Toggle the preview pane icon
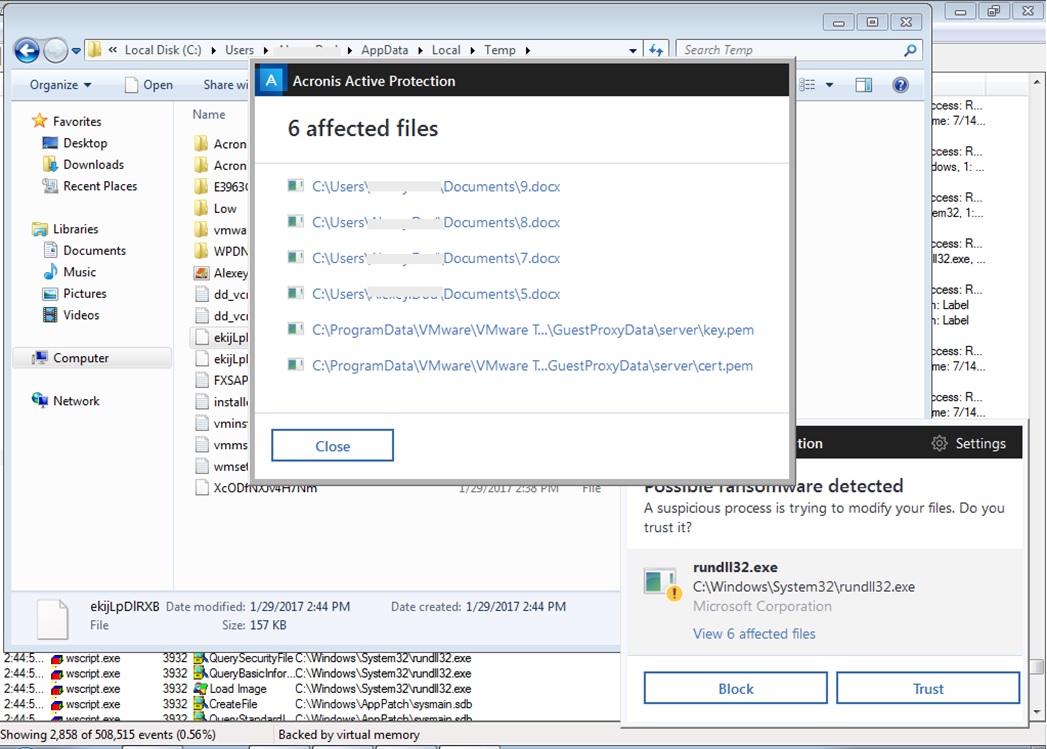This screenshot has width=1047, height=749. (863, 85)
